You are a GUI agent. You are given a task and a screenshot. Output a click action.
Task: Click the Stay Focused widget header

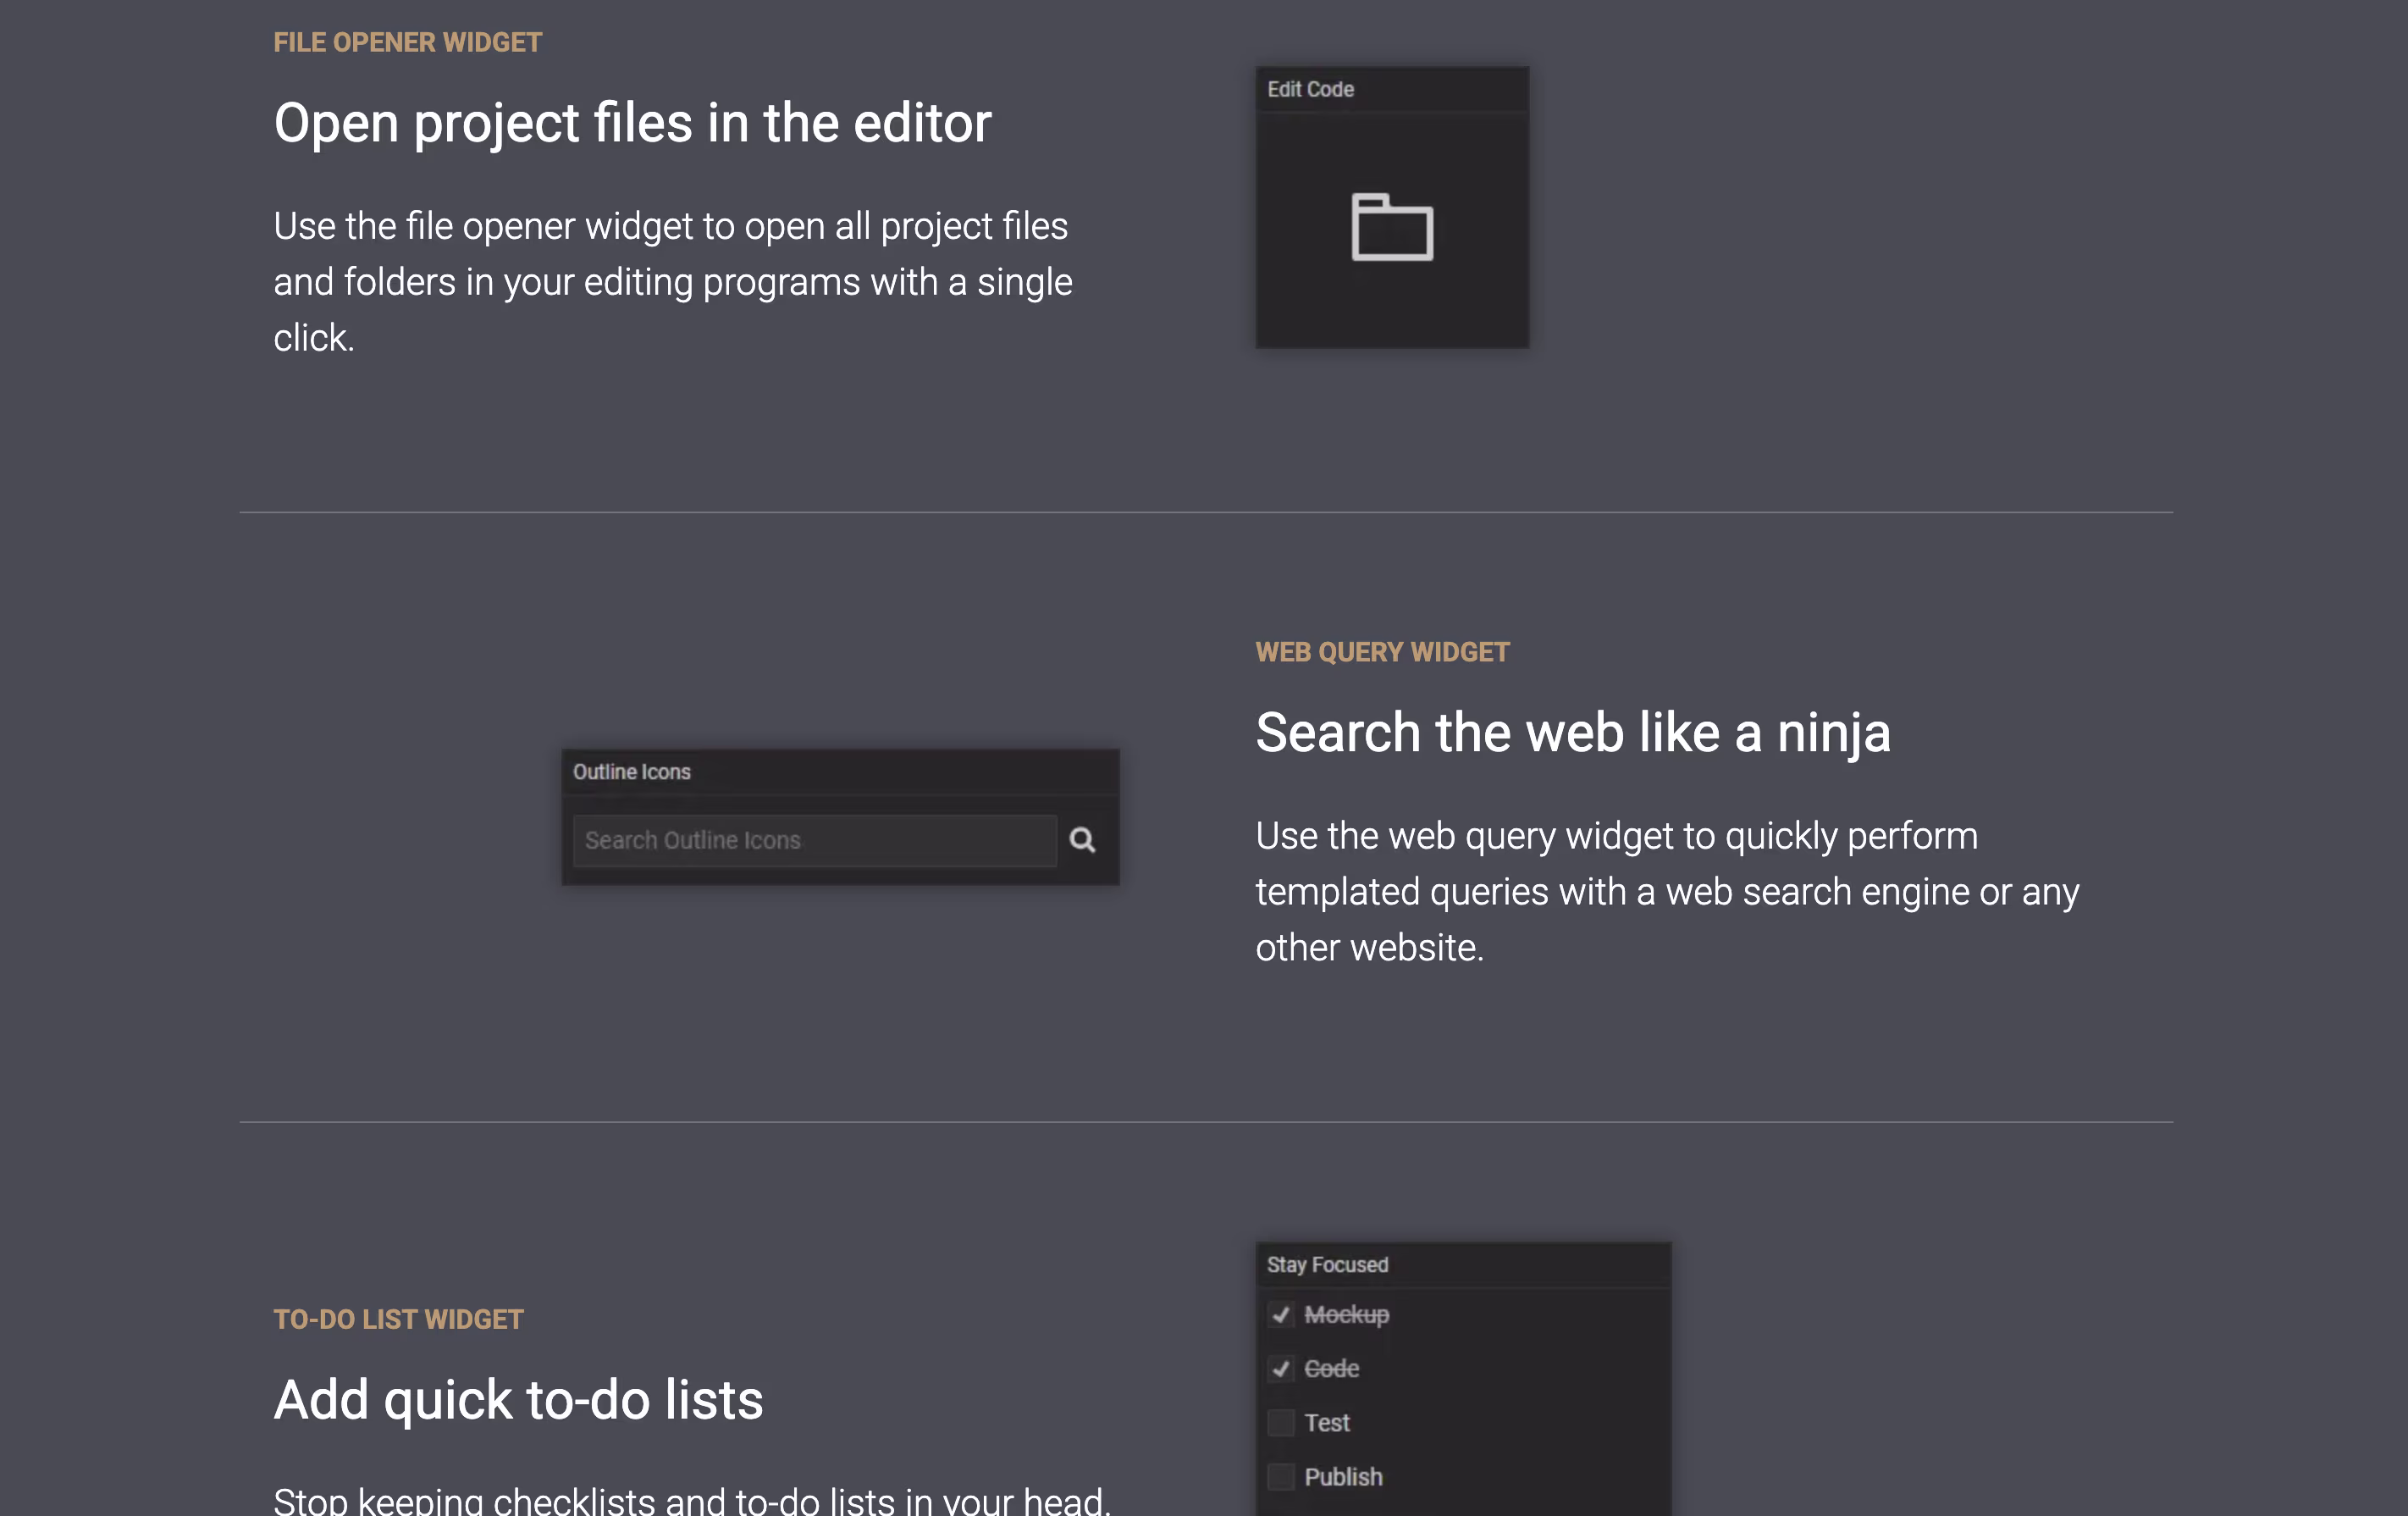(x=1327, y=1265)
